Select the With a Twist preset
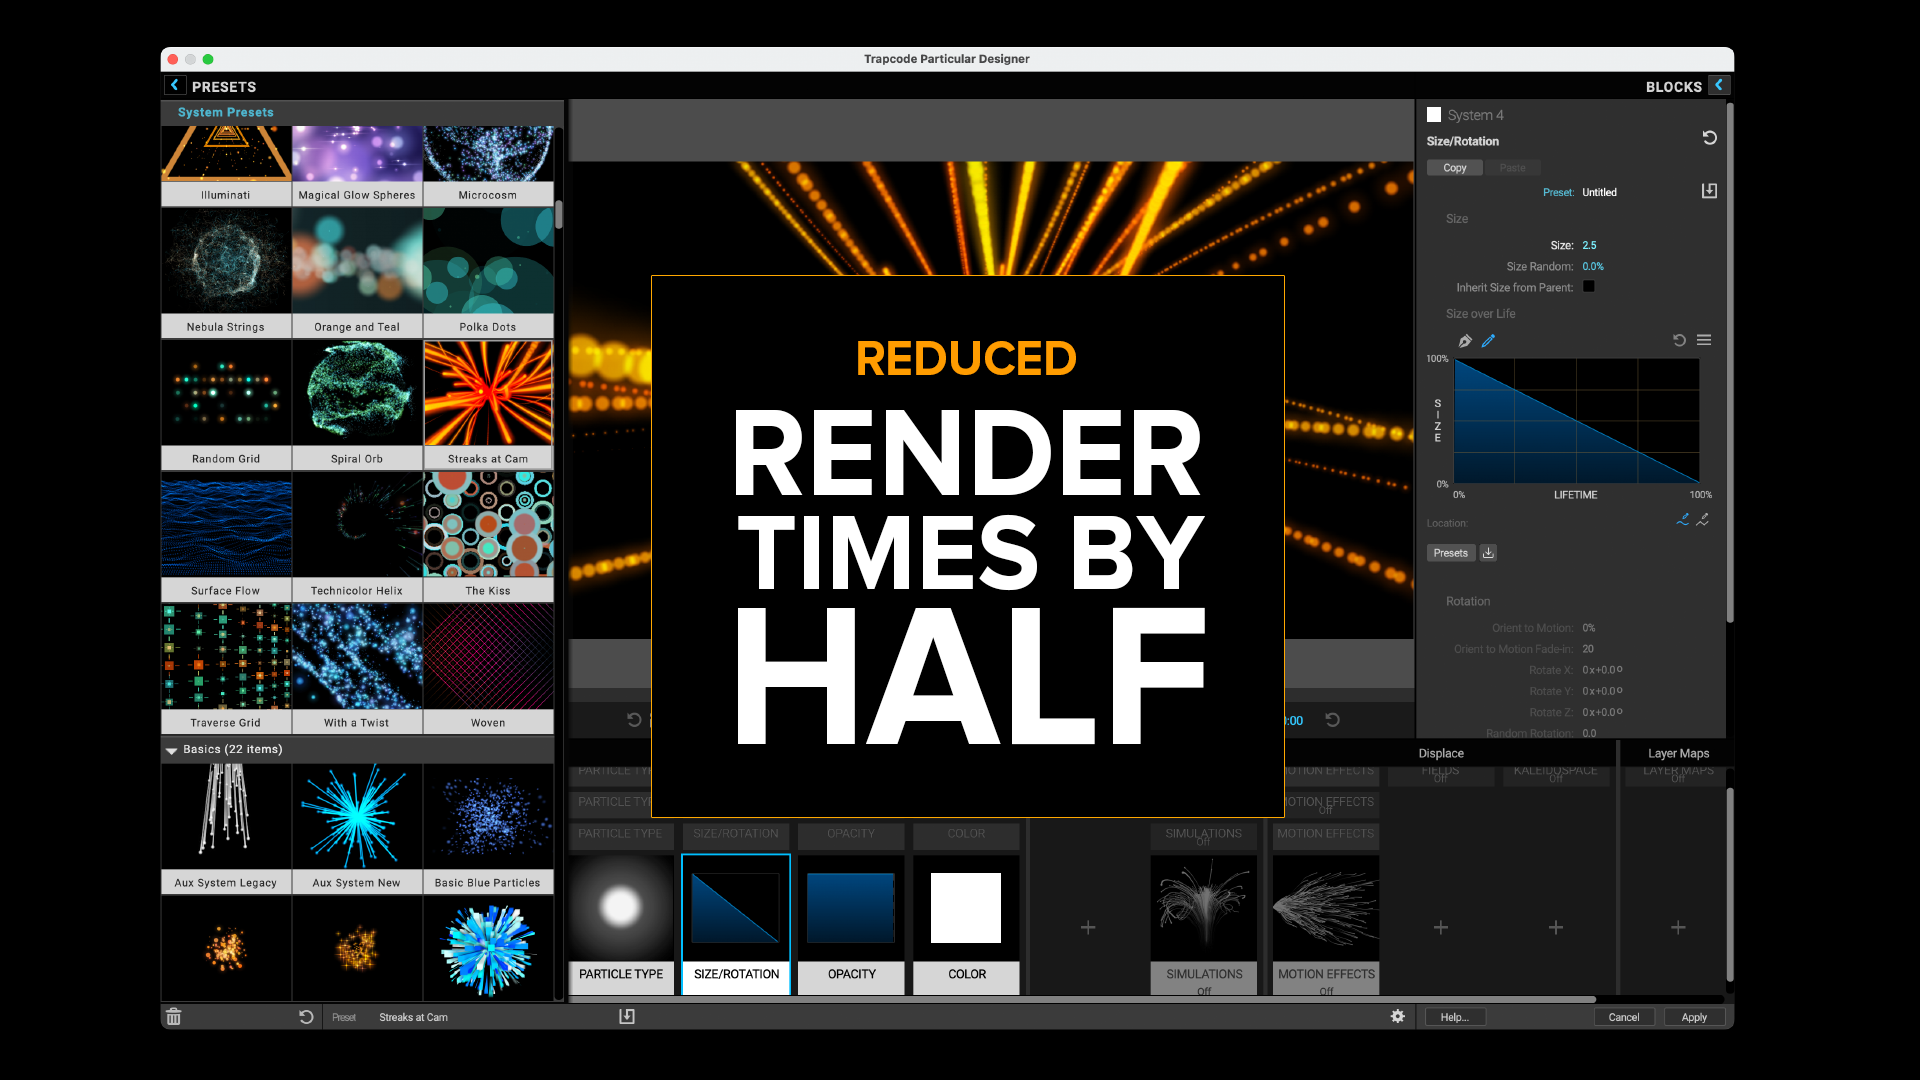 click(357, 669)
